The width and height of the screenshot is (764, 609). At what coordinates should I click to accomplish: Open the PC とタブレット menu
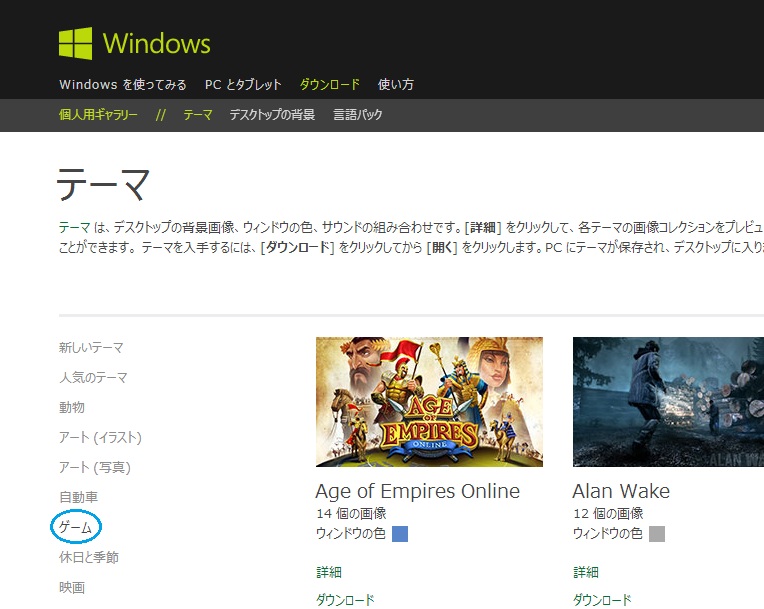(243, 85)
